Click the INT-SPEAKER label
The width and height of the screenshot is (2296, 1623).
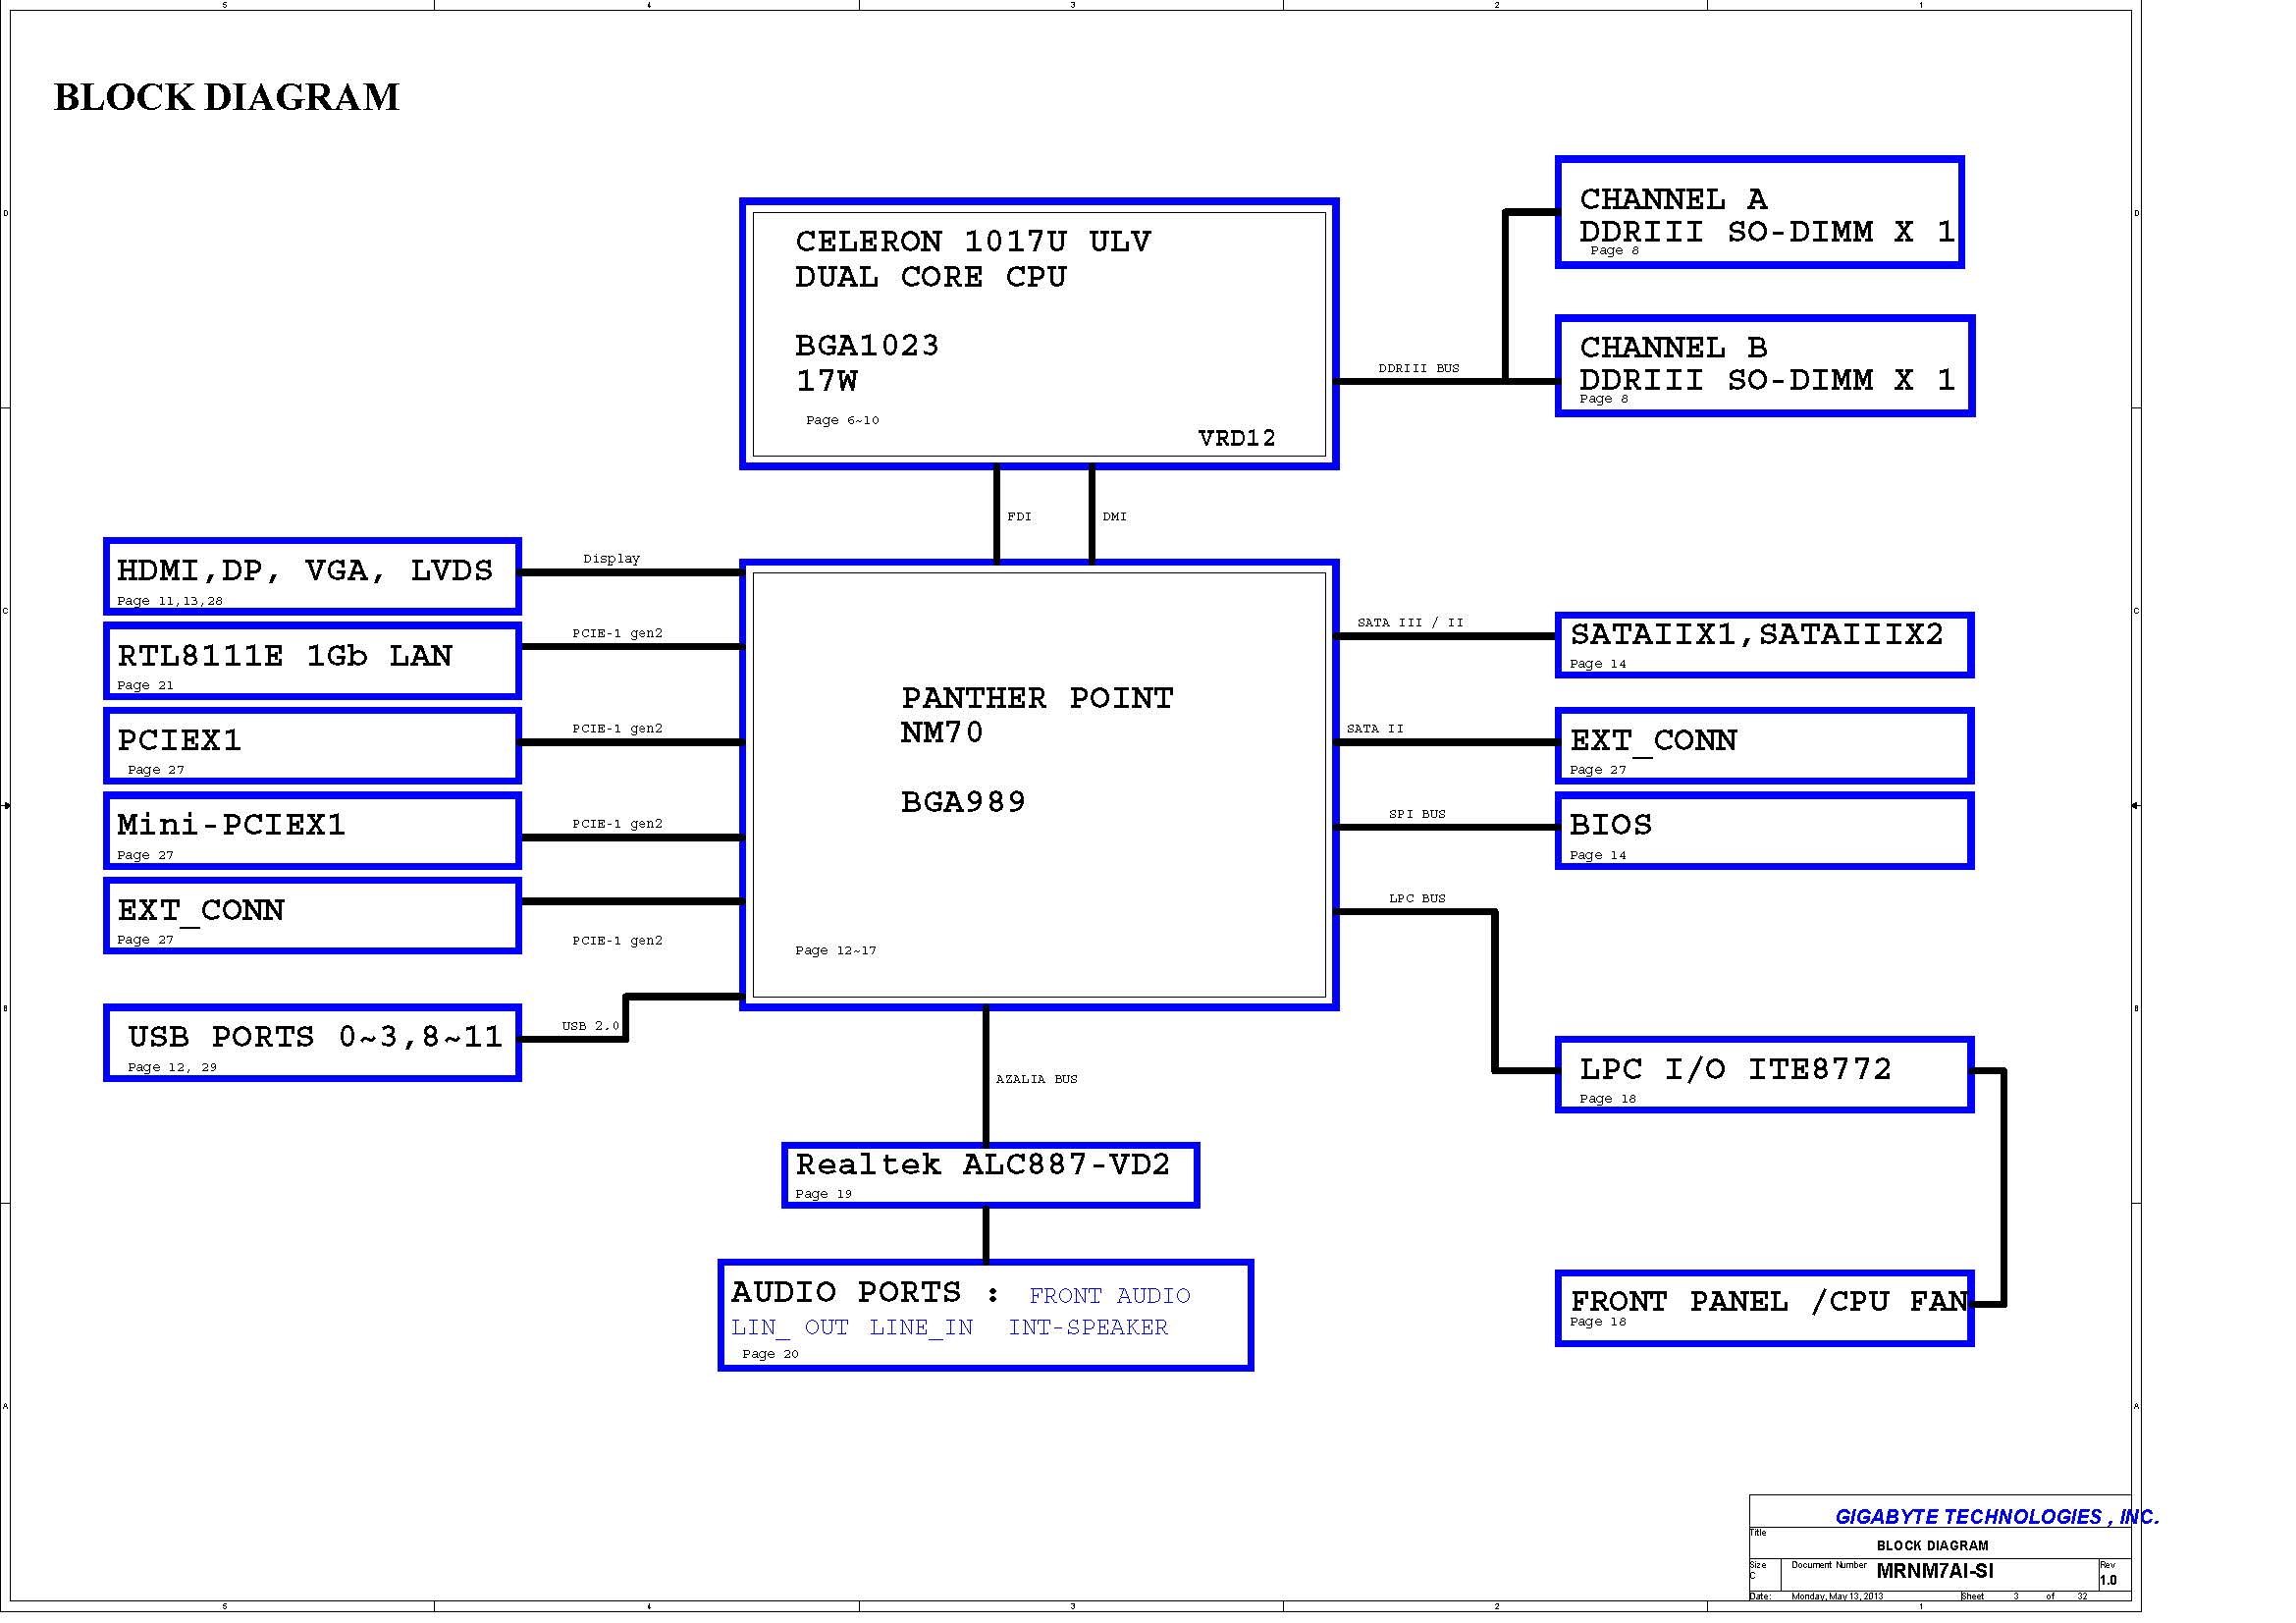(x=1087, y=1328)
